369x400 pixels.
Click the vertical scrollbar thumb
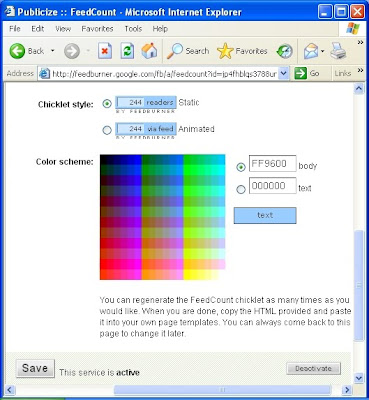click(x=359, y=285)
